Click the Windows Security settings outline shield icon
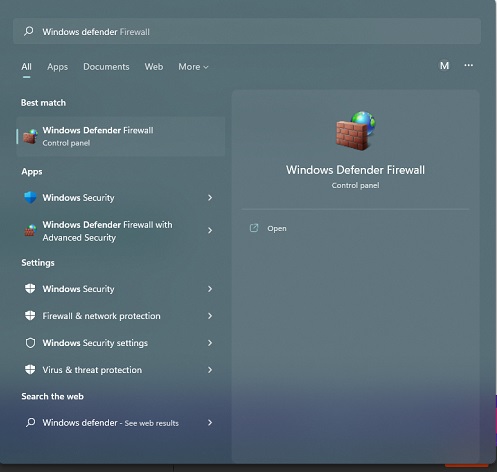Image resolution: width=497 pixels, height=472 pixels. [x=30, y=343]
